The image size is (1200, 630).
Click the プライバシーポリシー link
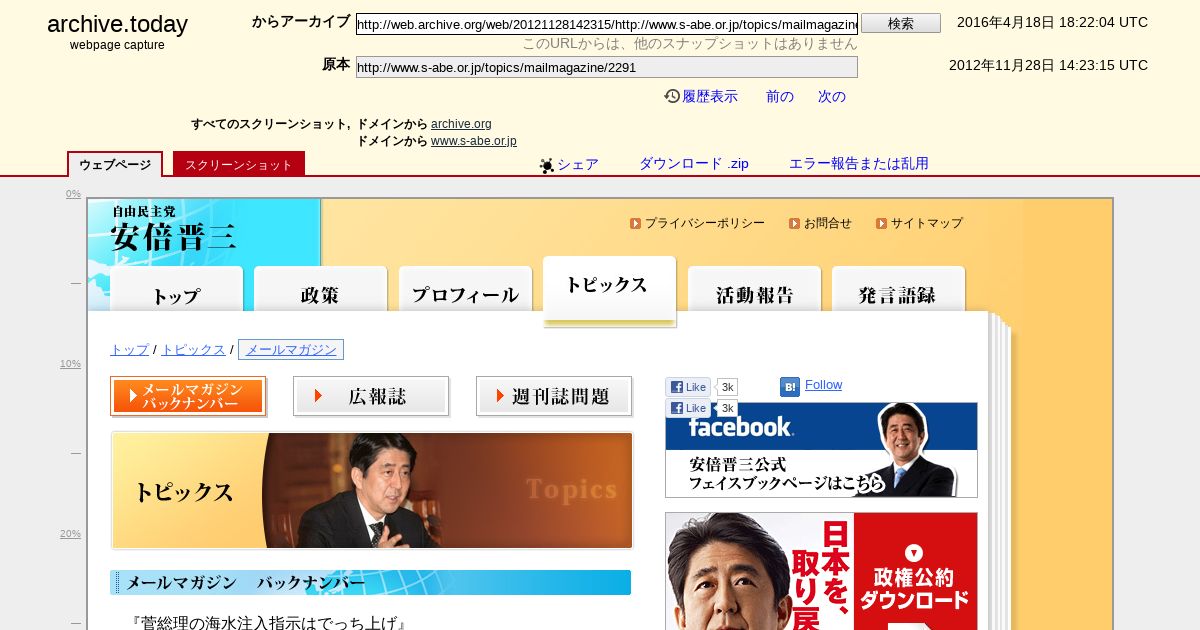[705, 223]
